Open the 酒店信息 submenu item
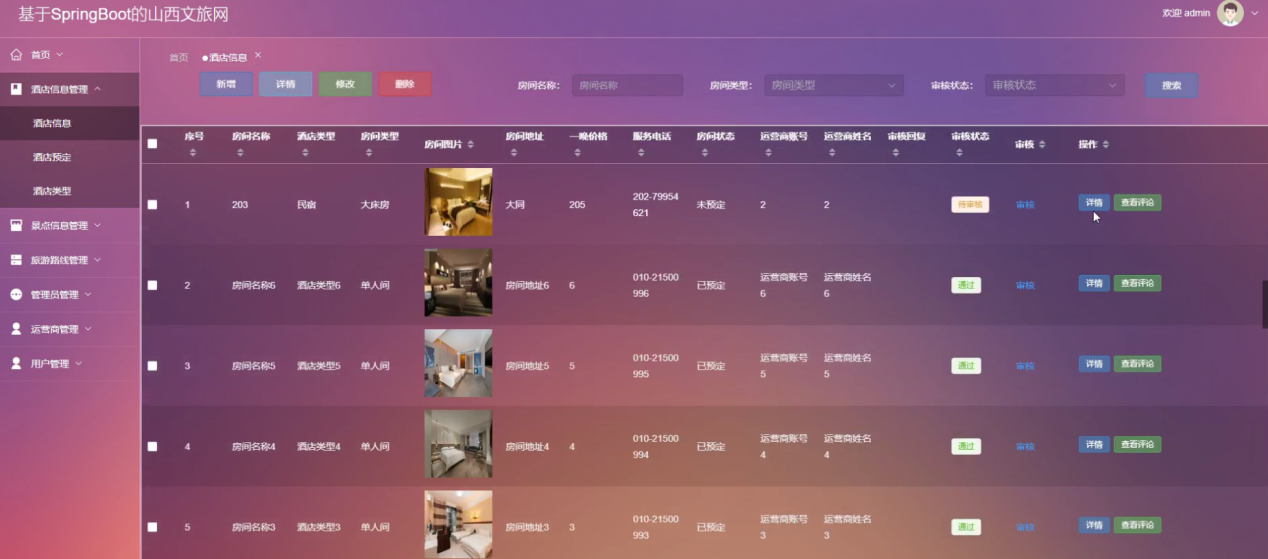 tap(70, 123)
